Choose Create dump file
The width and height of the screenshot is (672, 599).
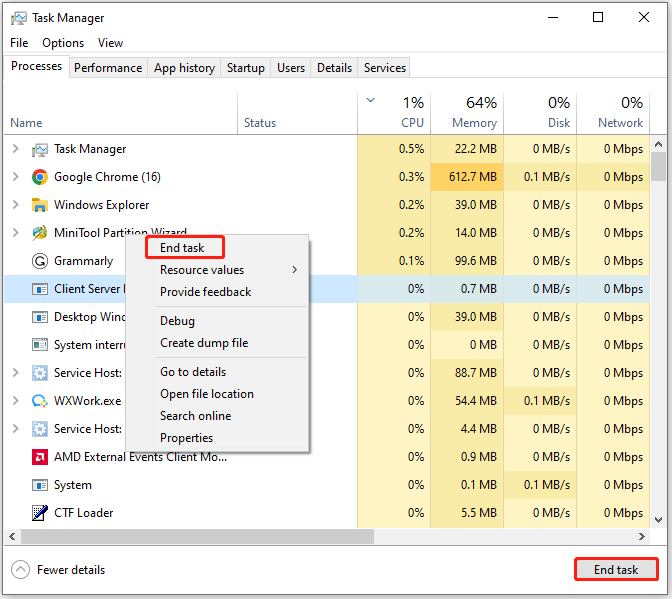pos(204,343)
